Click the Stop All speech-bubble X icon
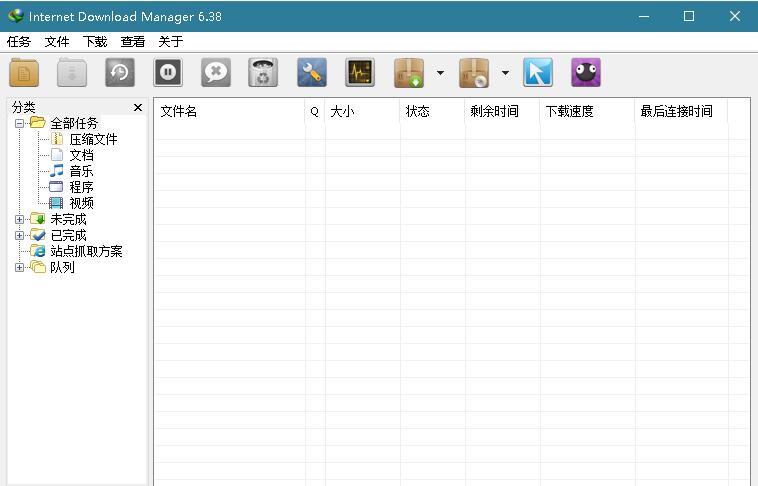Image resolution: width=758 pixels, height=486 pixels. click(216, 73)
